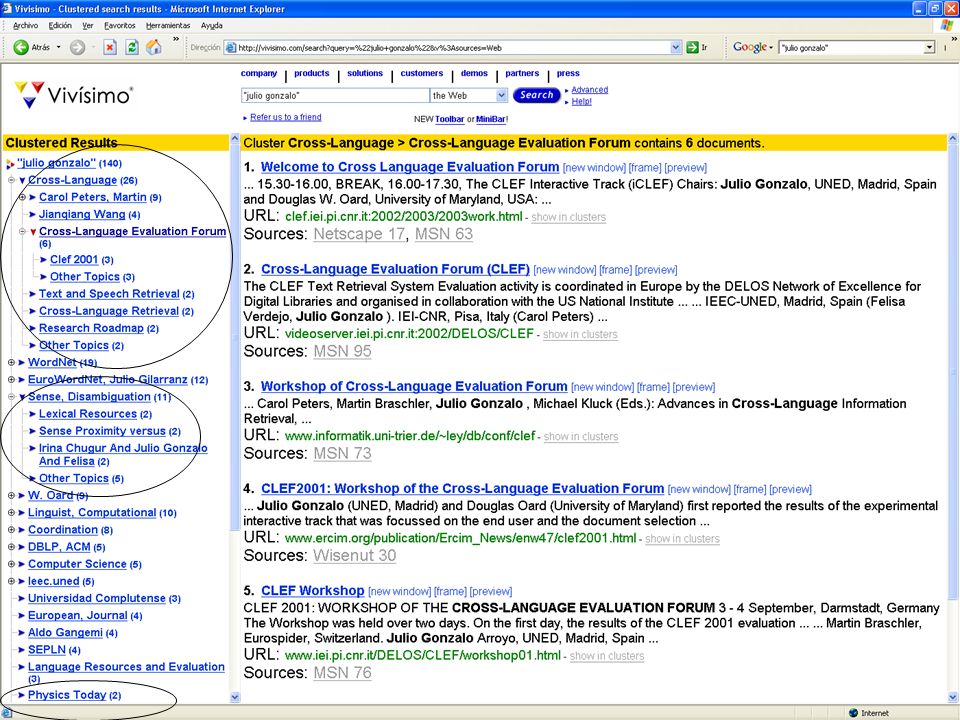This screenshot has height=720, width=960.
Task: Open the Archivo menu
Action: [25, 26]
